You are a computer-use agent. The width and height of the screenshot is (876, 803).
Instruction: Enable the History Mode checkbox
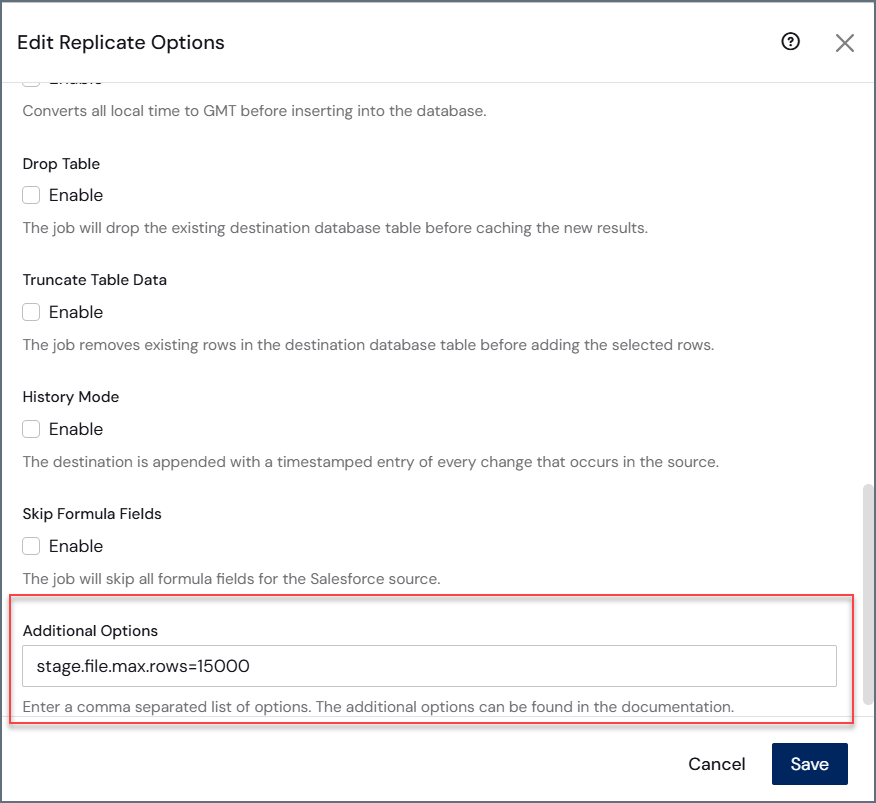pyautogui.click(x=31, y=429)
